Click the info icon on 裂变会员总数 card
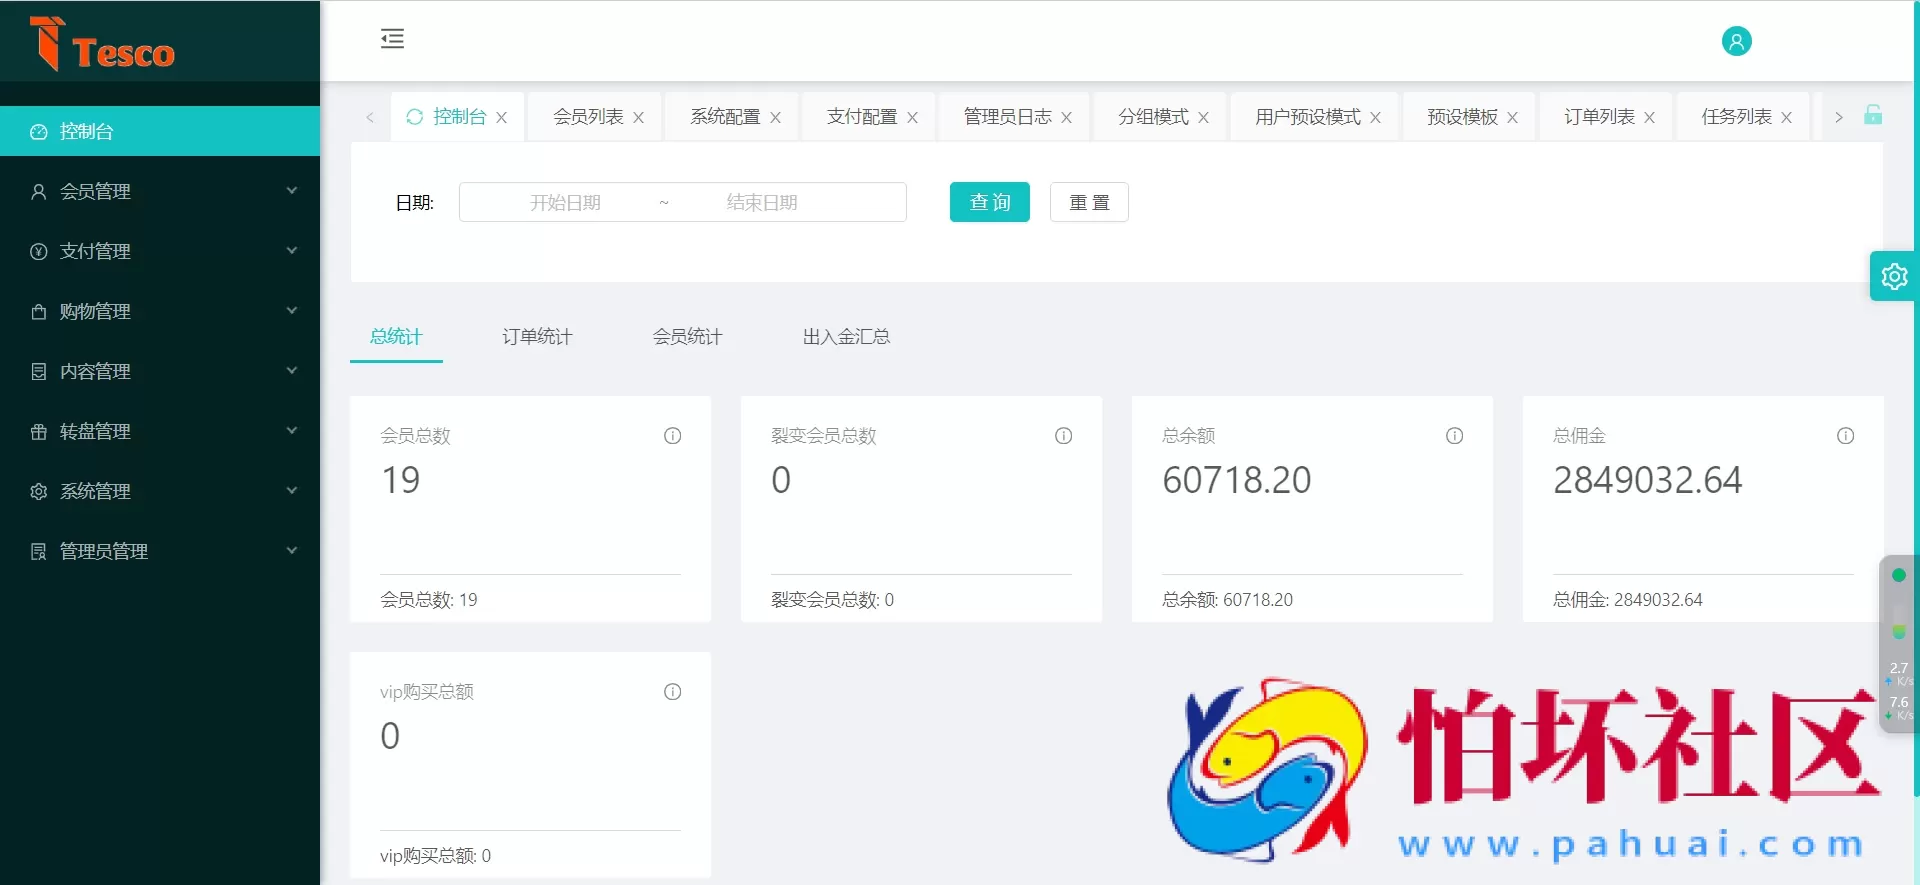This screenshot has width=1920, height=885. click(1064, 436)
